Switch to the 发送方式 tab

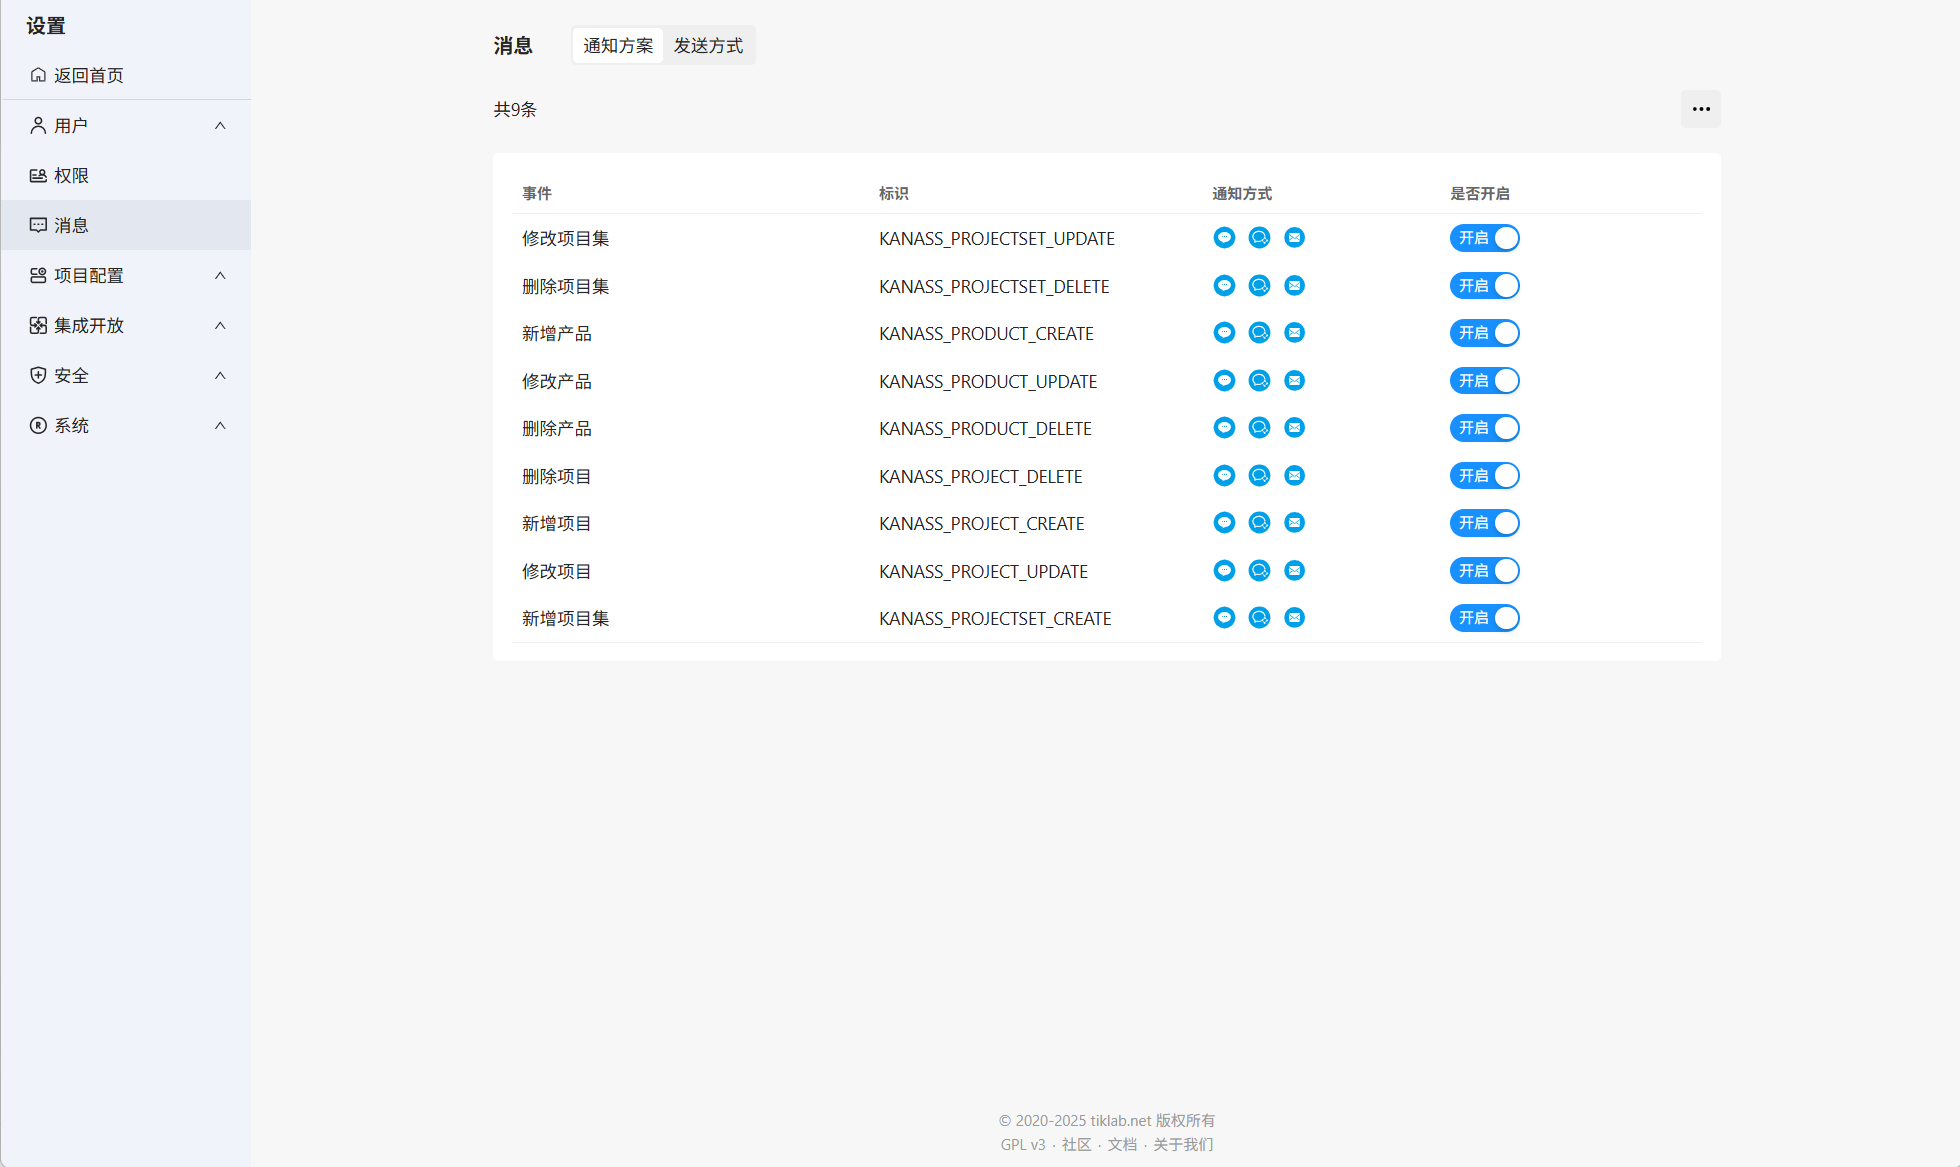pos(708,46)
